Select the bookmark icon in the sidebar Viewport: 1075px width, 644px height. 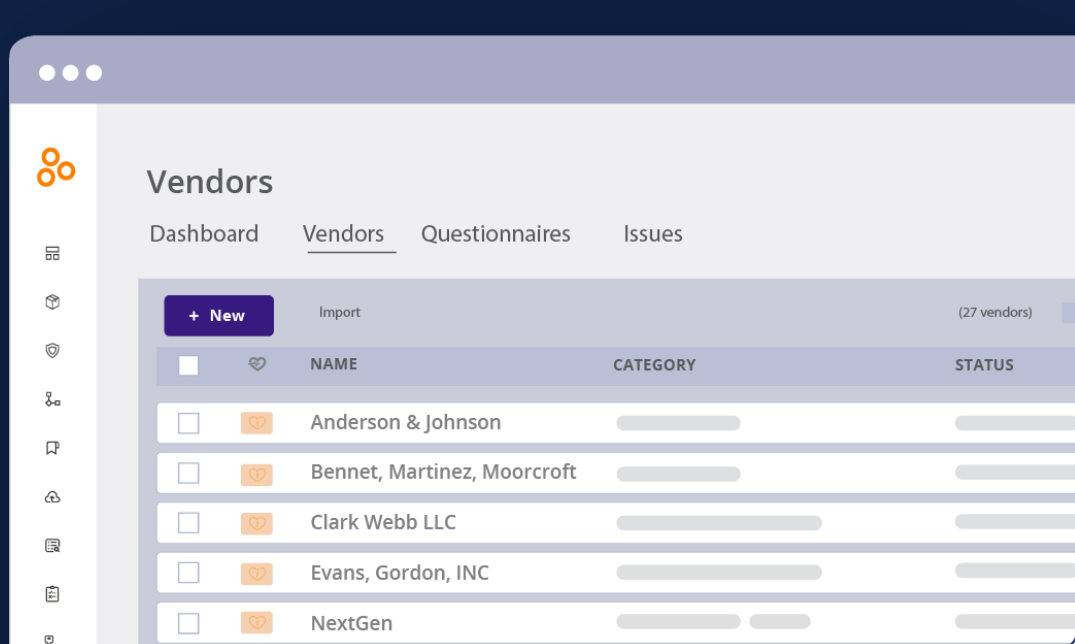52,447
